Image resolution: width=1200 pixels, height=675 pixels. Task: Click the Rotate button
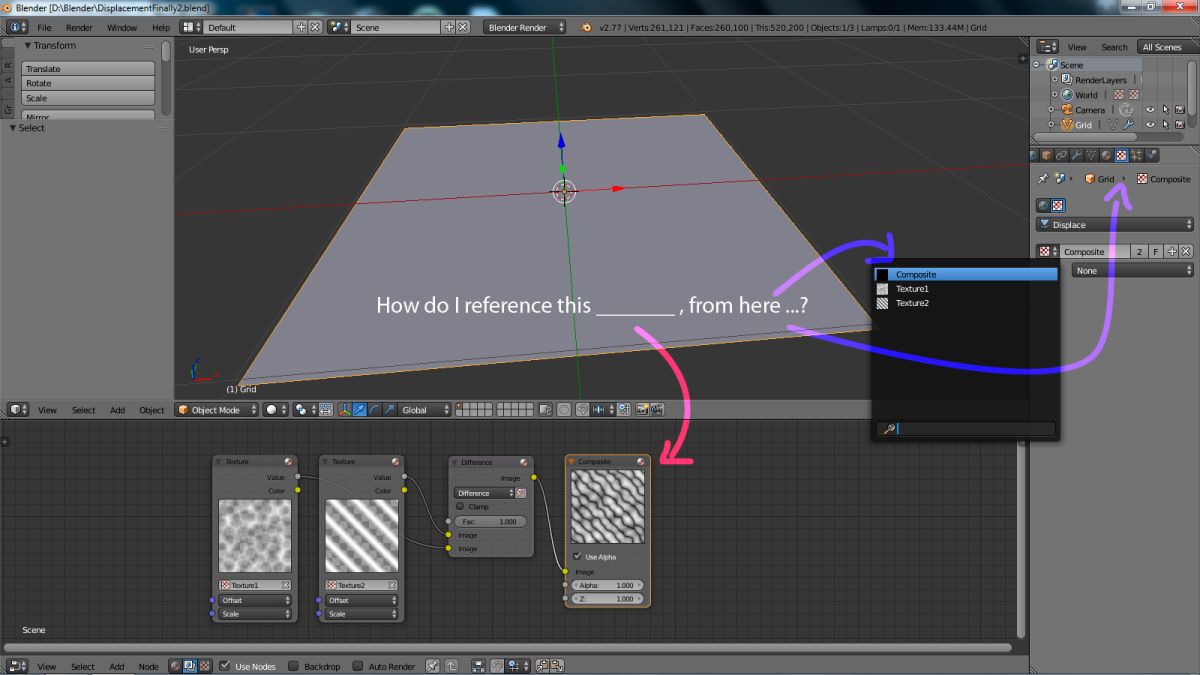coord(88,84)
